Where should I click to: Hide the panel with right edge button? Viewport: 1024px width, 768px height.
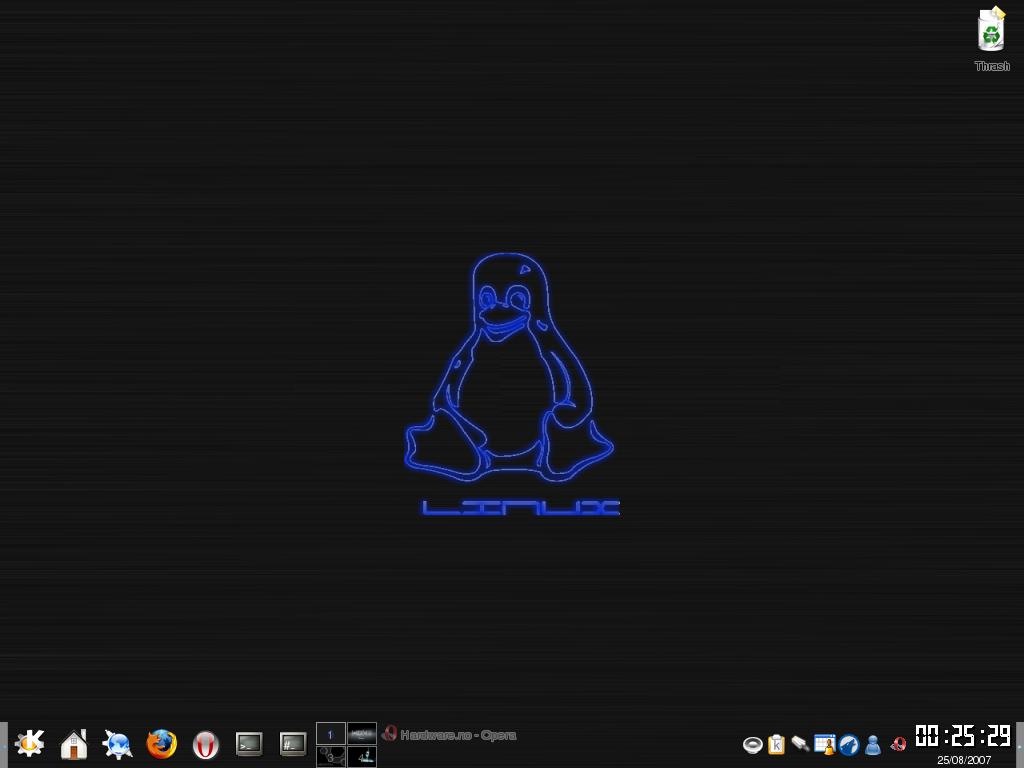click(1020, 744)
